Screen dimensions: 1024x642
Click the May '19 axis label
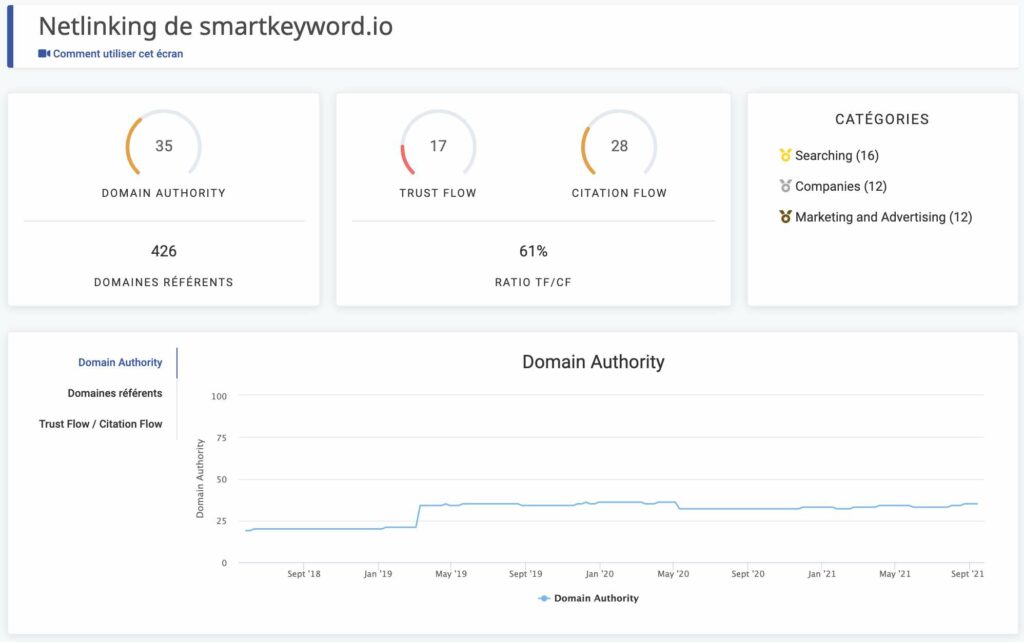[x=451, y=574]
